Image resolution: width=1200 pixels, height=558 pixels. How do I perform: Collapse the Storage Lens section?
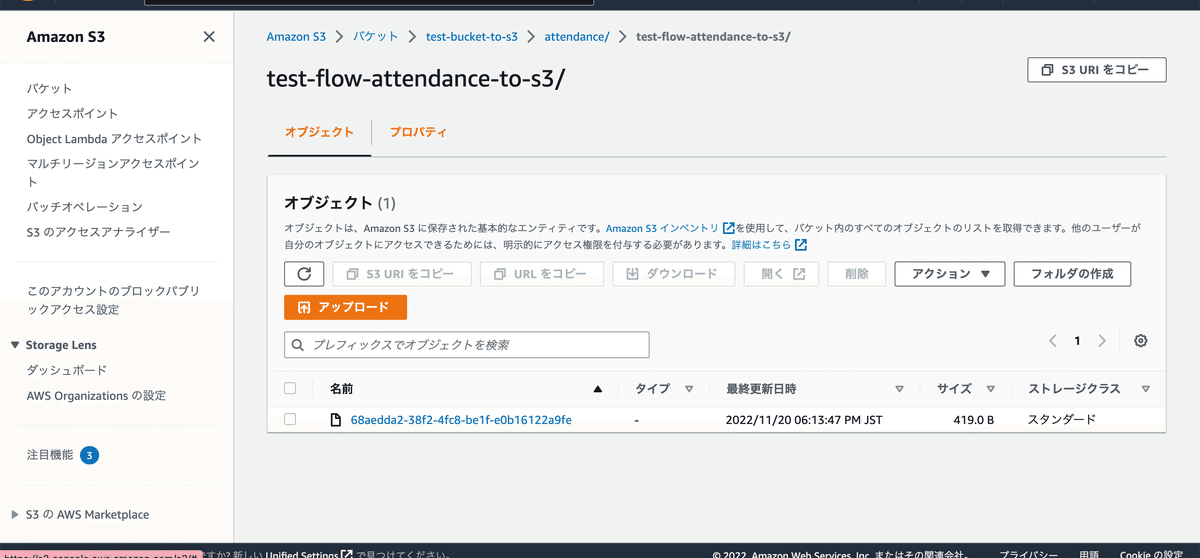click(15, 345)
